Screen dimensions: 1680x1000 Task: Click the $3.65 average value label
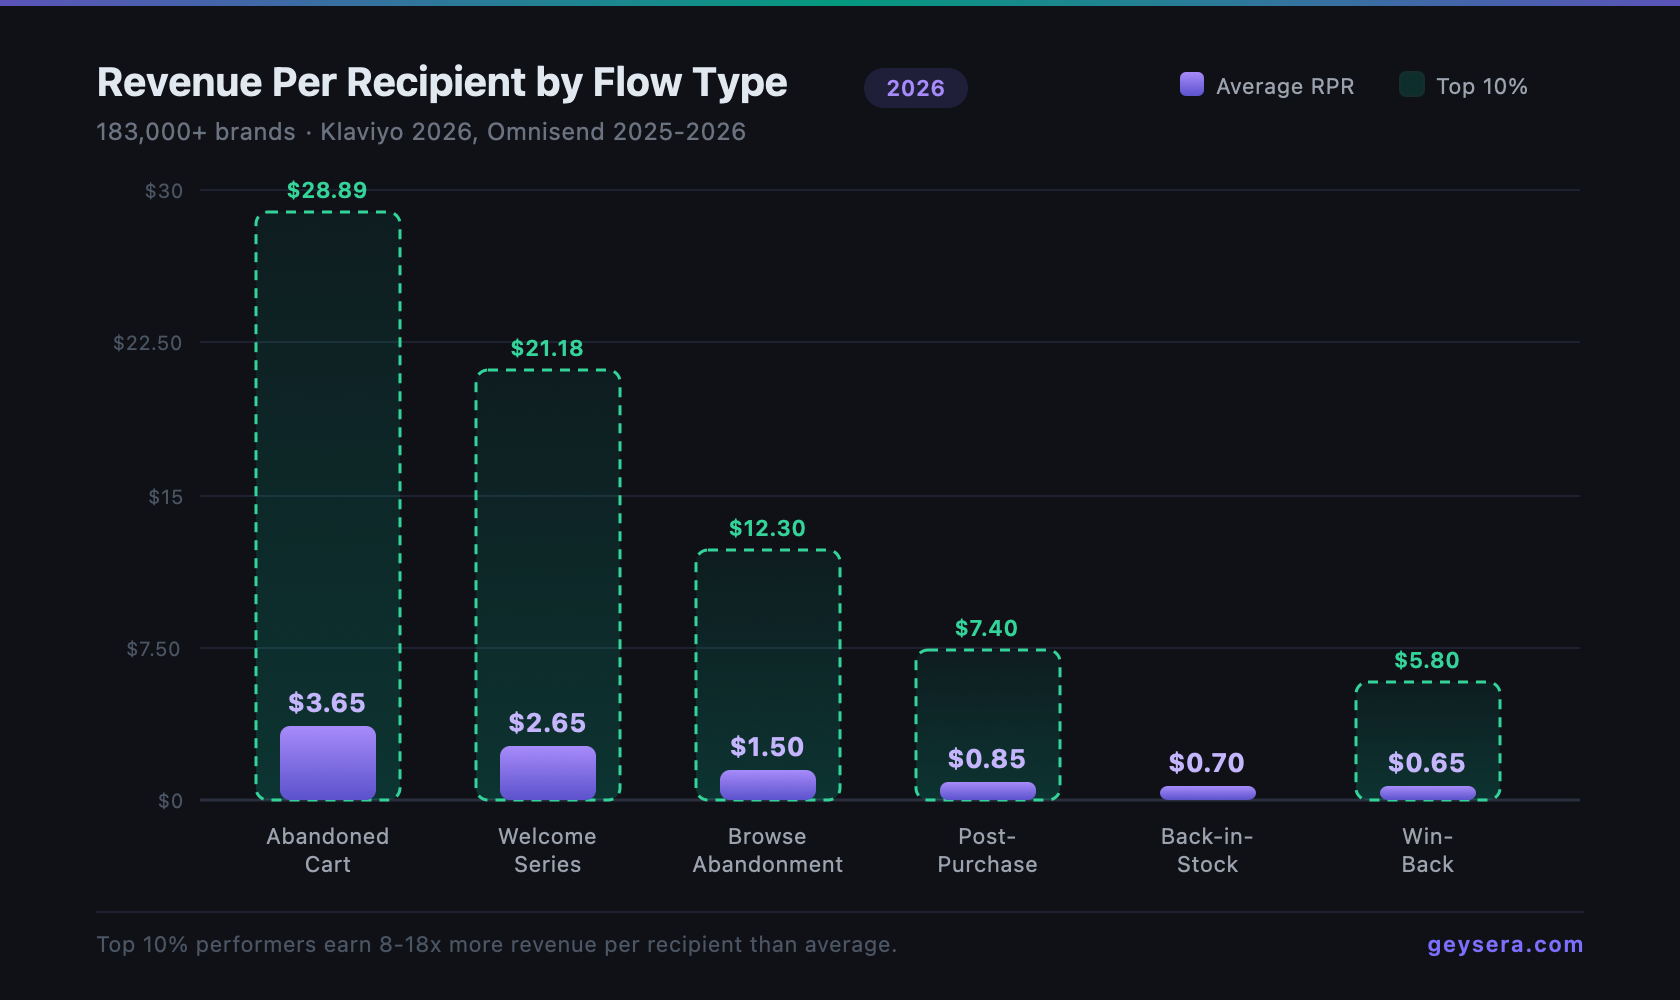(x=327, y=703)
